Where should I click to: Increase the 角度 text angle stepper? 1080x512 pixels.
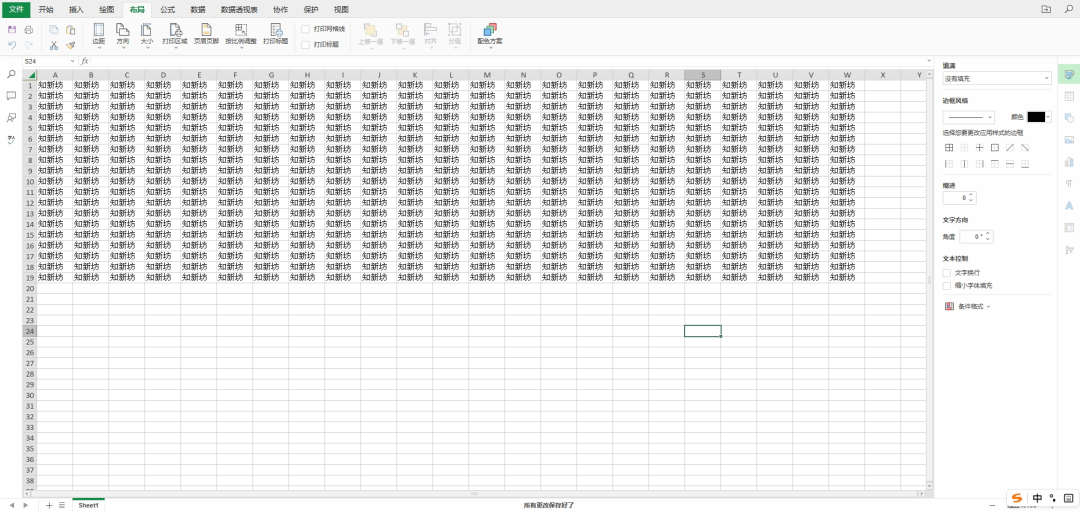[x=988, y=234]
